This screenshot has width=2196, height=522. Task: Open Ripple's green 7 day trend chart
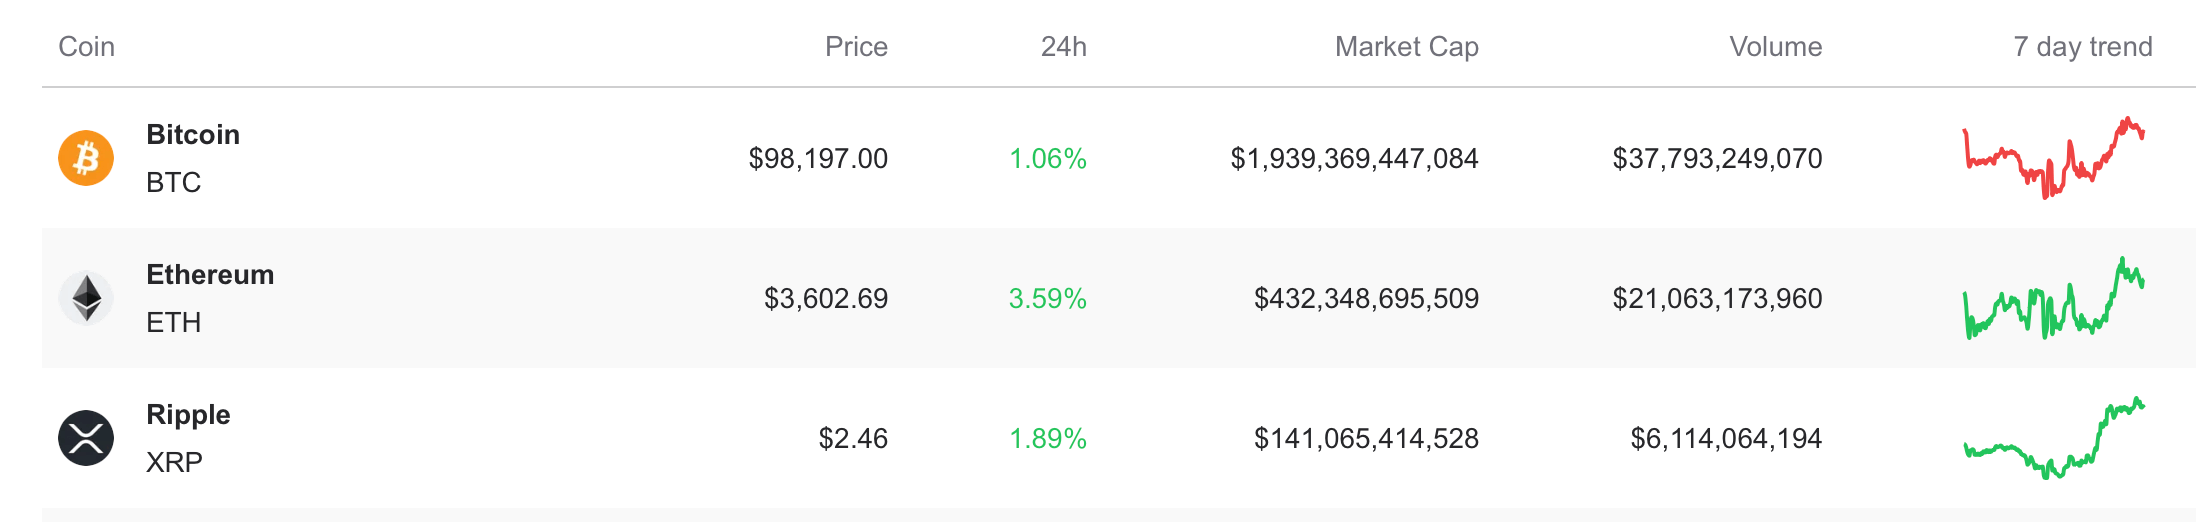click(2053, 438)
